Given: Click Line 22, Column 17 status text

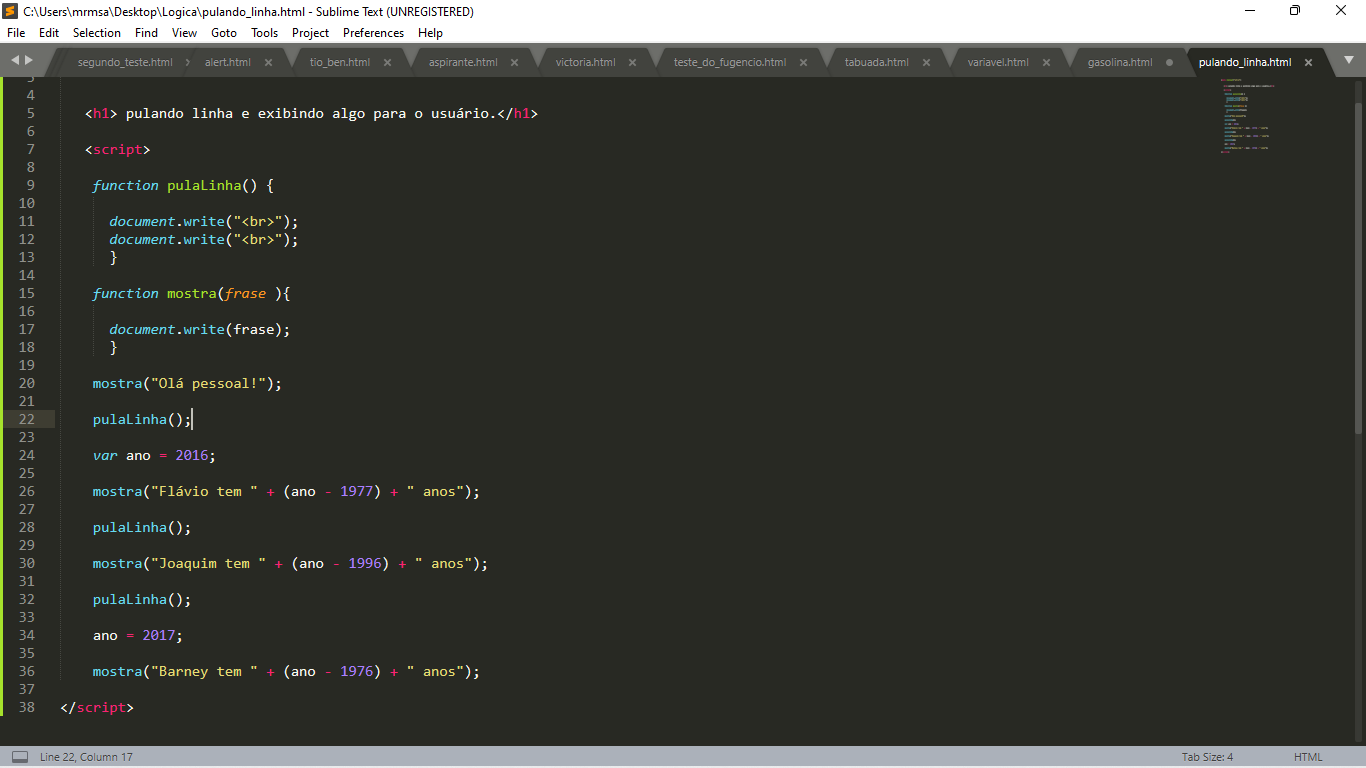Looking at the screenshot, I should (86, 757).
